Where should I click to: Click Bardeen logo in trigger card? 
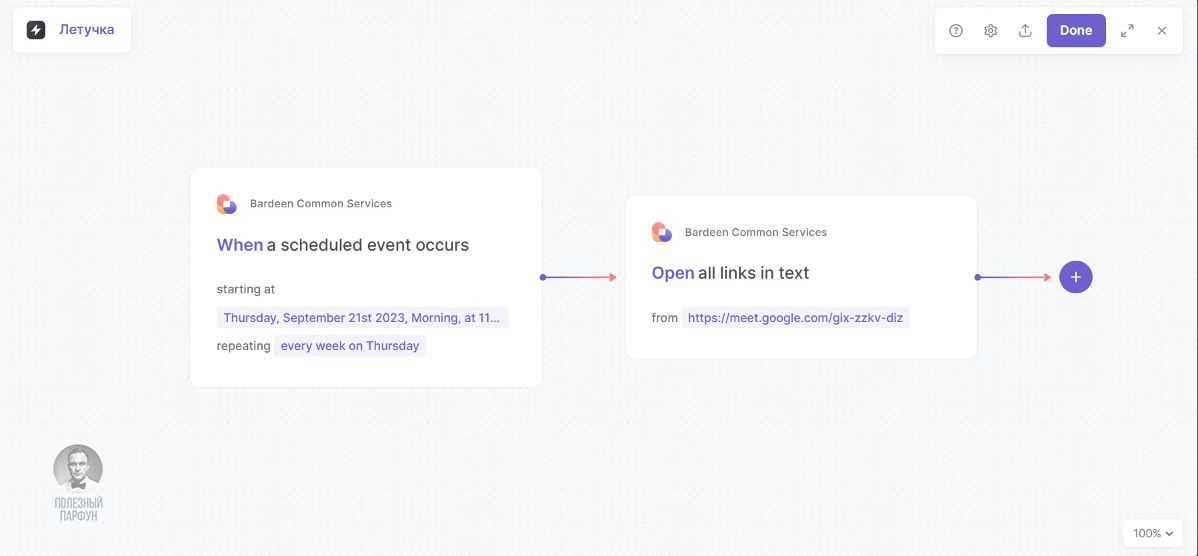tap(227, 204)
